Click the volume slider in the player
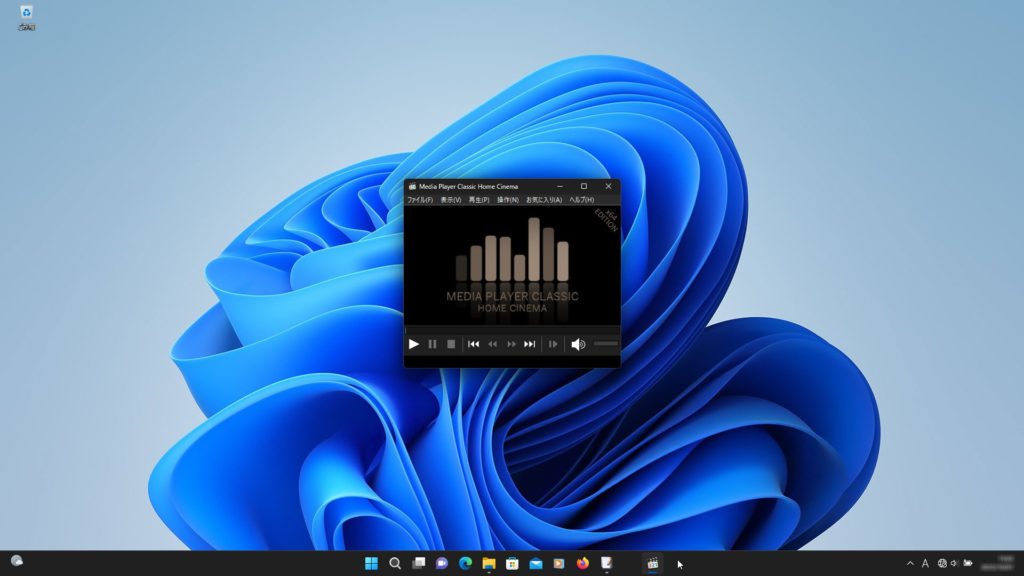This screenshot has width=1024, height=576. (x=606, y=344)
